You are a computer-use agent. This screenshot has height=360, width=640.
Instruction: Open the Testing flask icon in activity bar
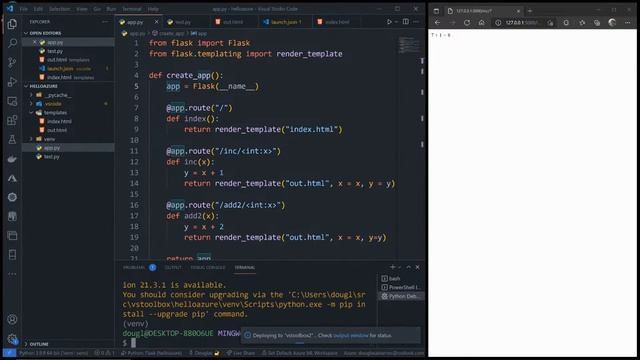[12, 140]
